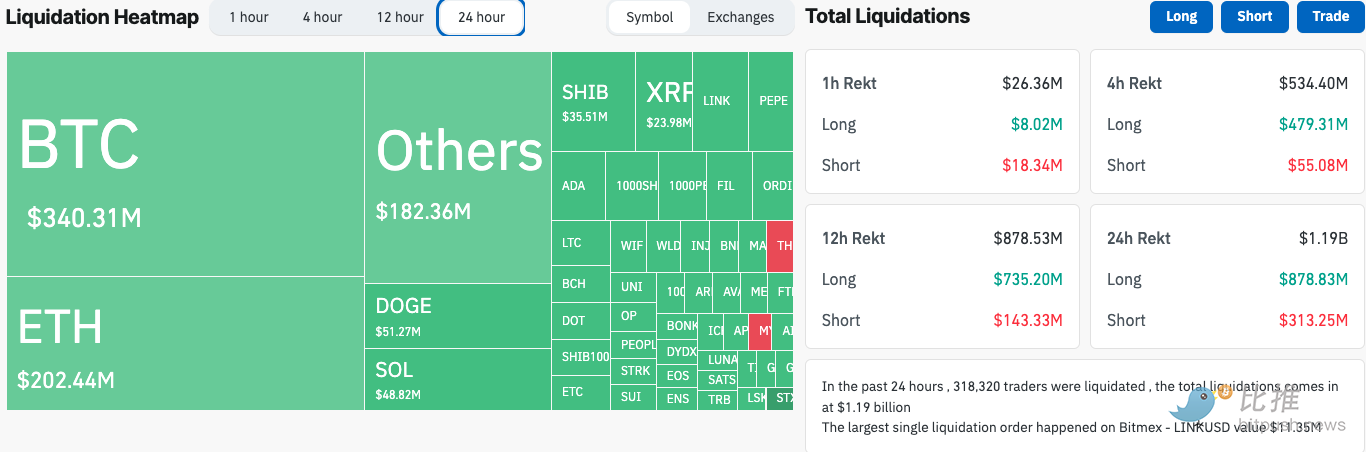Toggle heatmap view to Symbol
Viewport: 1366px width, 452px height.
pos(649,17)
